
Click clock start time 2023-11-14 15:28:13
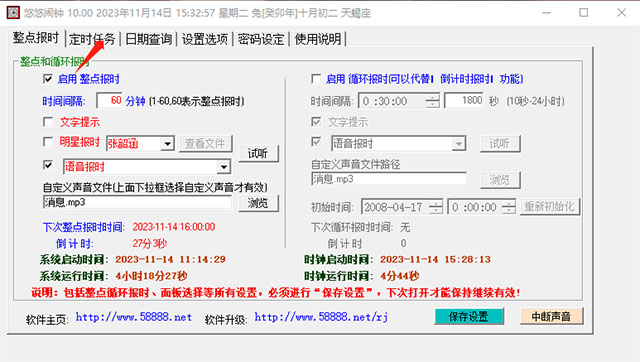tap(435, 260)
